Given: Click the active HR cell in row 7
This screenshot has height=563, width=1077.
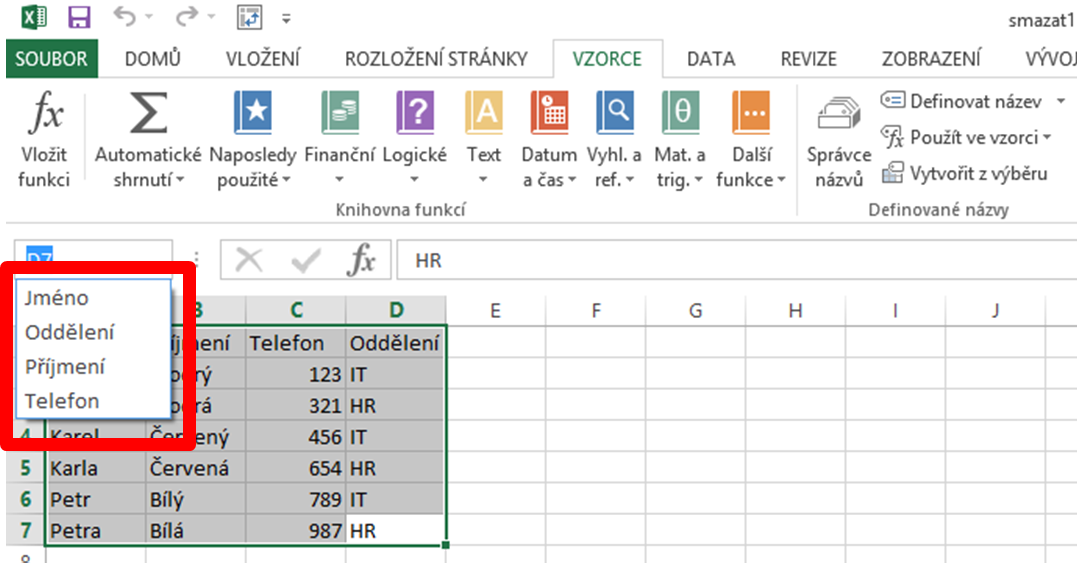Looking at the screenshot, I should tap(396, 531).
